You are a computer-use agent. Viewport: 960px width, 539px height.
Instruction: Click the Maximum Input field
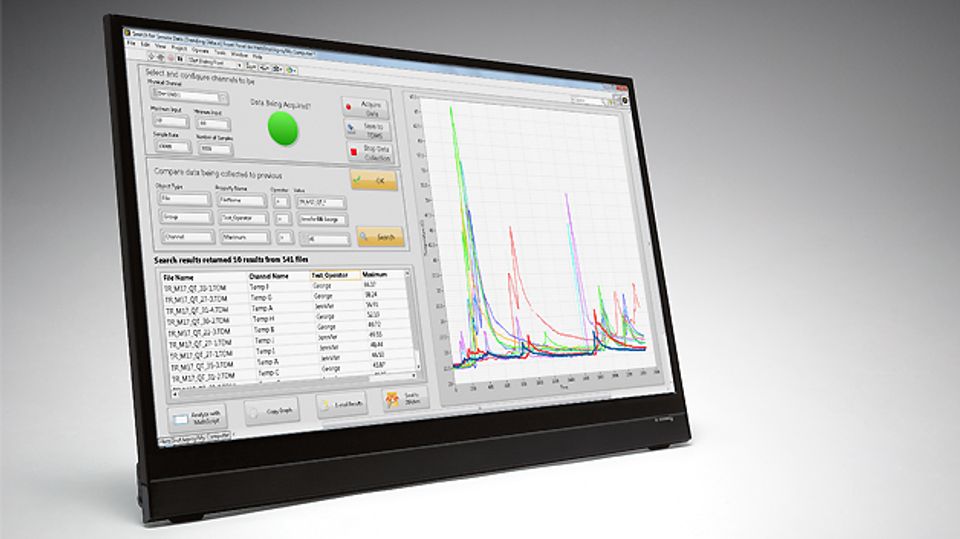[170, 121]
